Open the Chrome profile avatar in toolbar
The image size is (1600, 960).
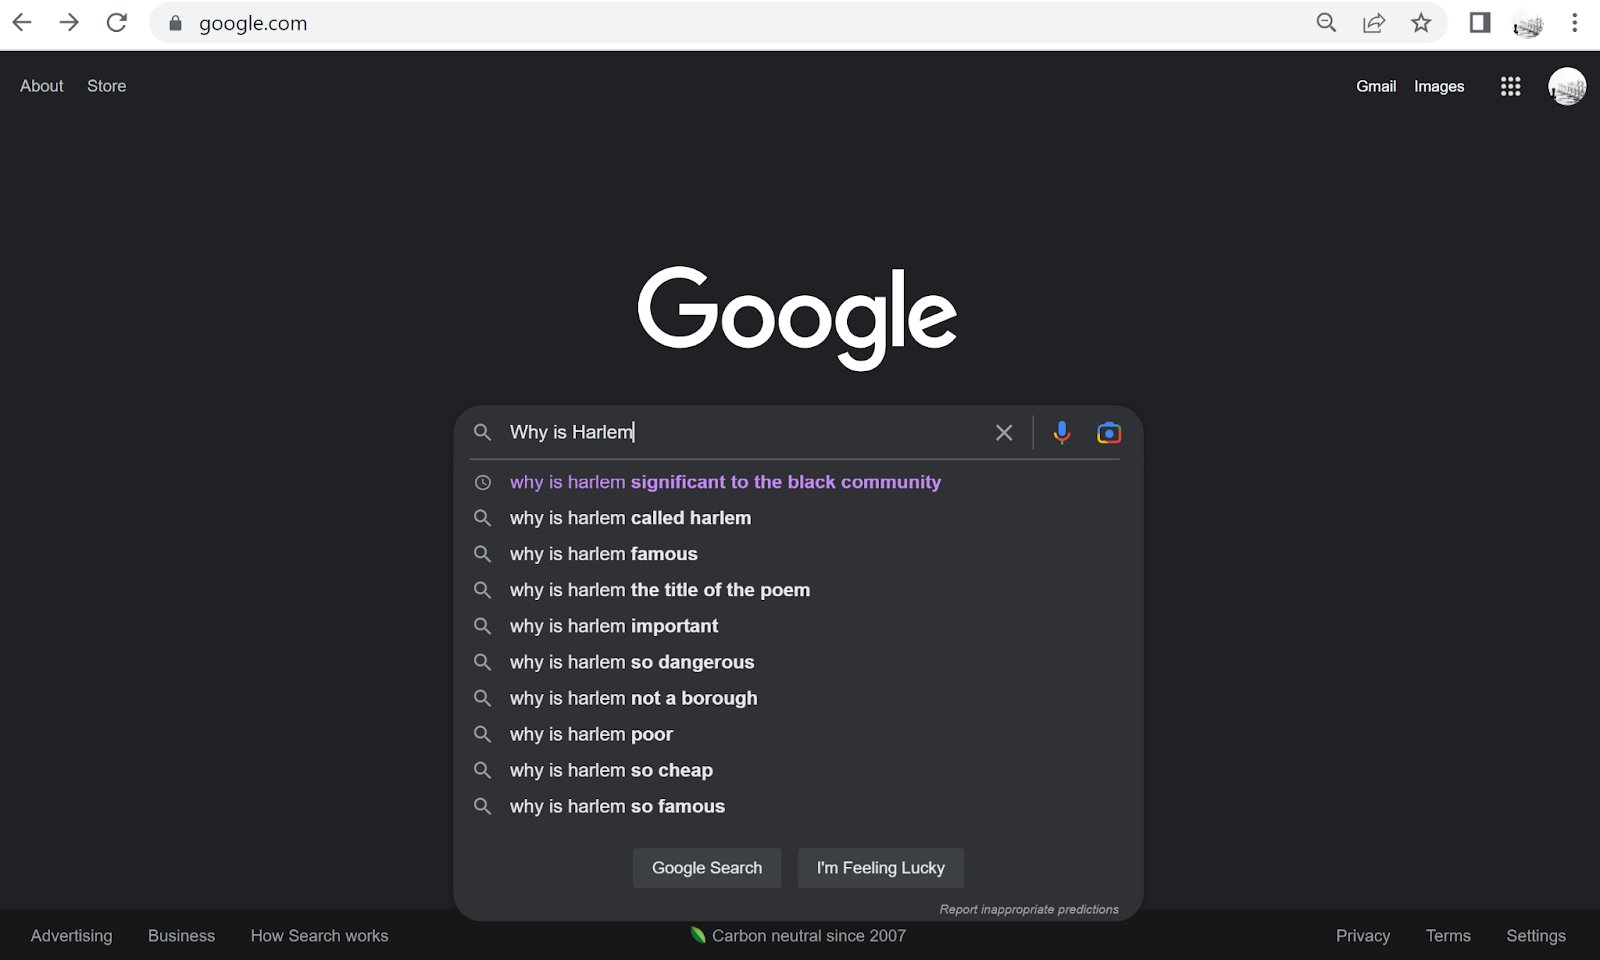(1528, 23)
